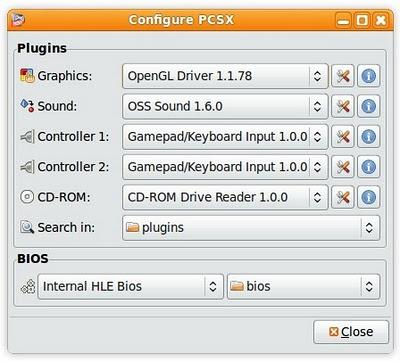This screenshot has width=400, height=362.
Task: Open the Graphics OpenGL Driver dropdown
Action: tap(225, 76)
